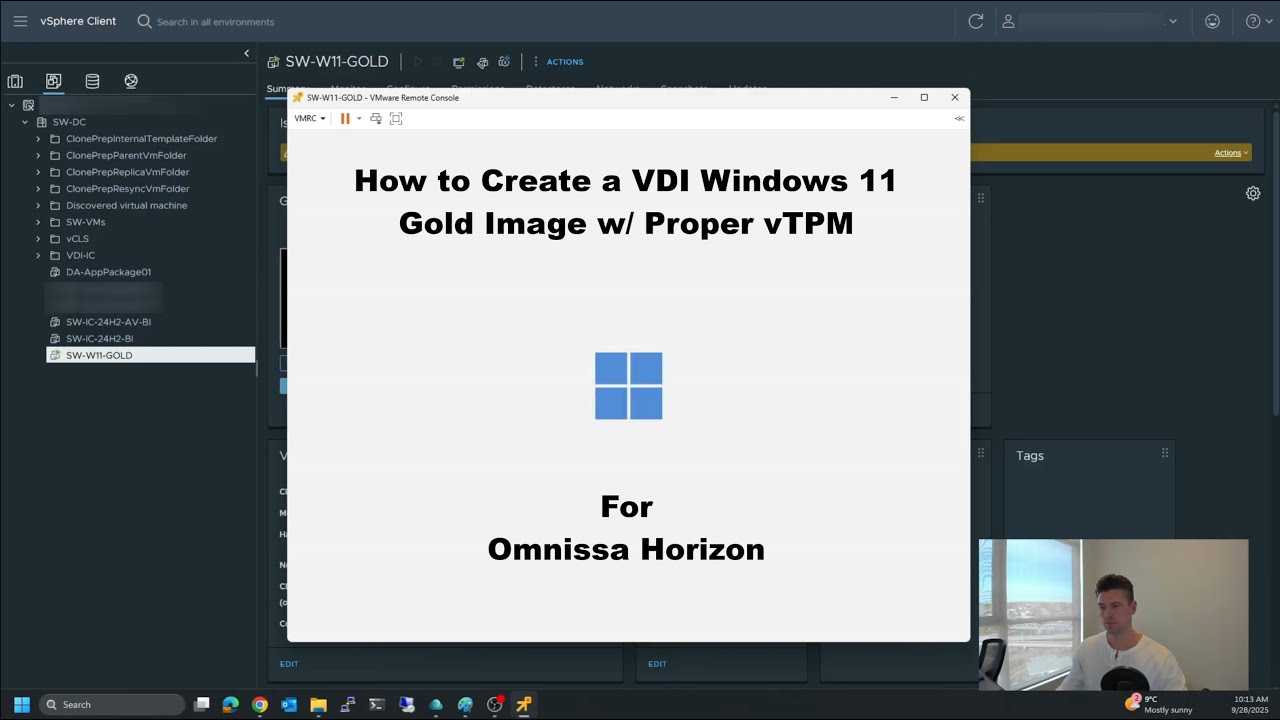Viewport: 1280px width, 720px height.
Task: Select SW-IC-24H2-AV-BI VM
Action: coord(108,322)
